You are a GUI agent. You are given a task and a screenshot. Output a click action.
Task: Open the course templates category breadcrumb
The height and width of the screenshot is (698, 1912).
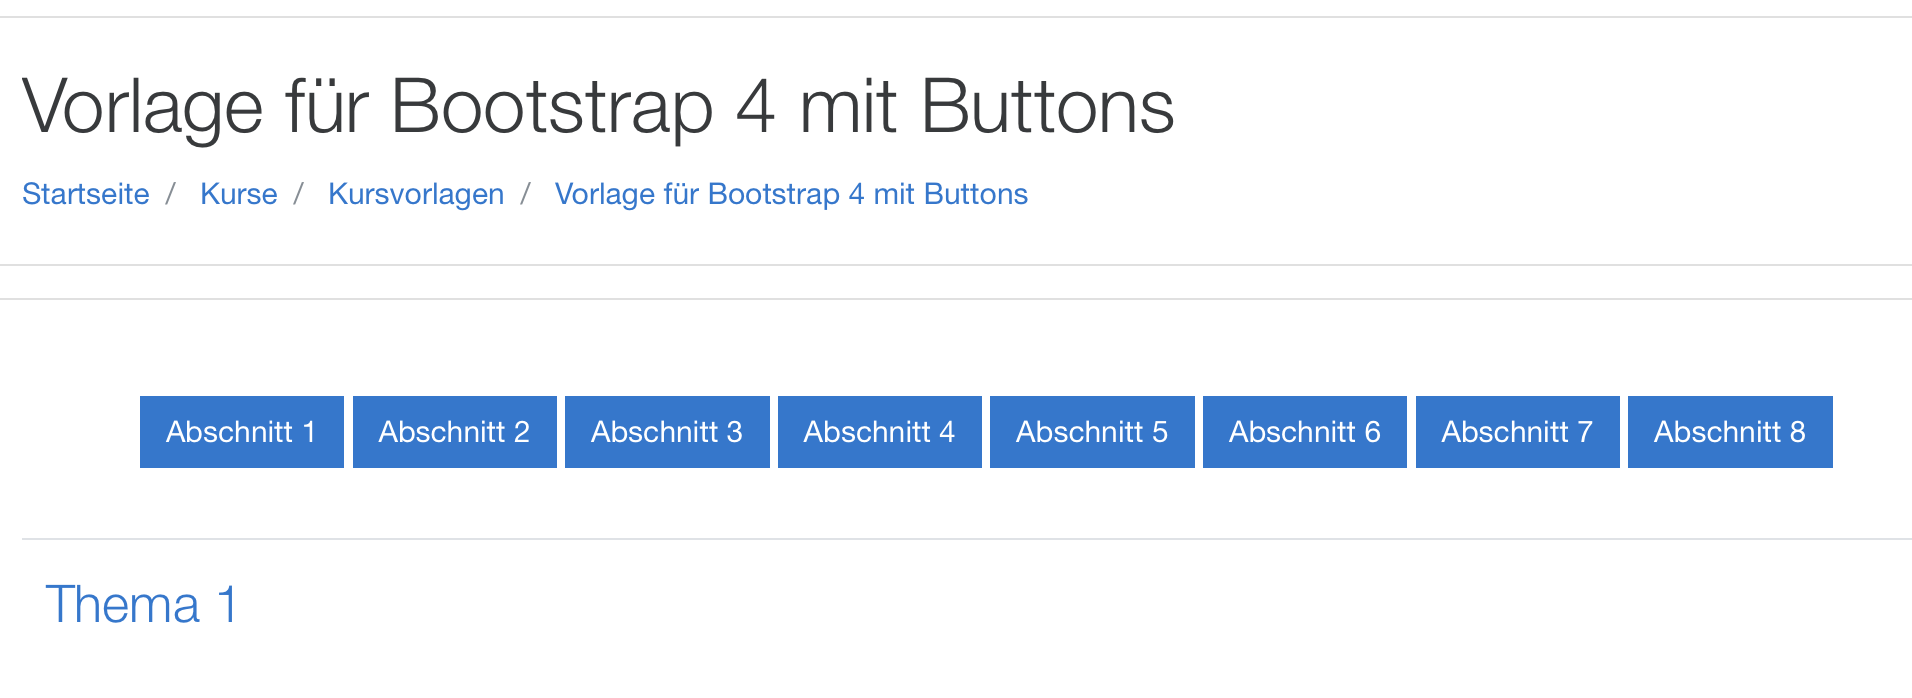coord(416,194)
